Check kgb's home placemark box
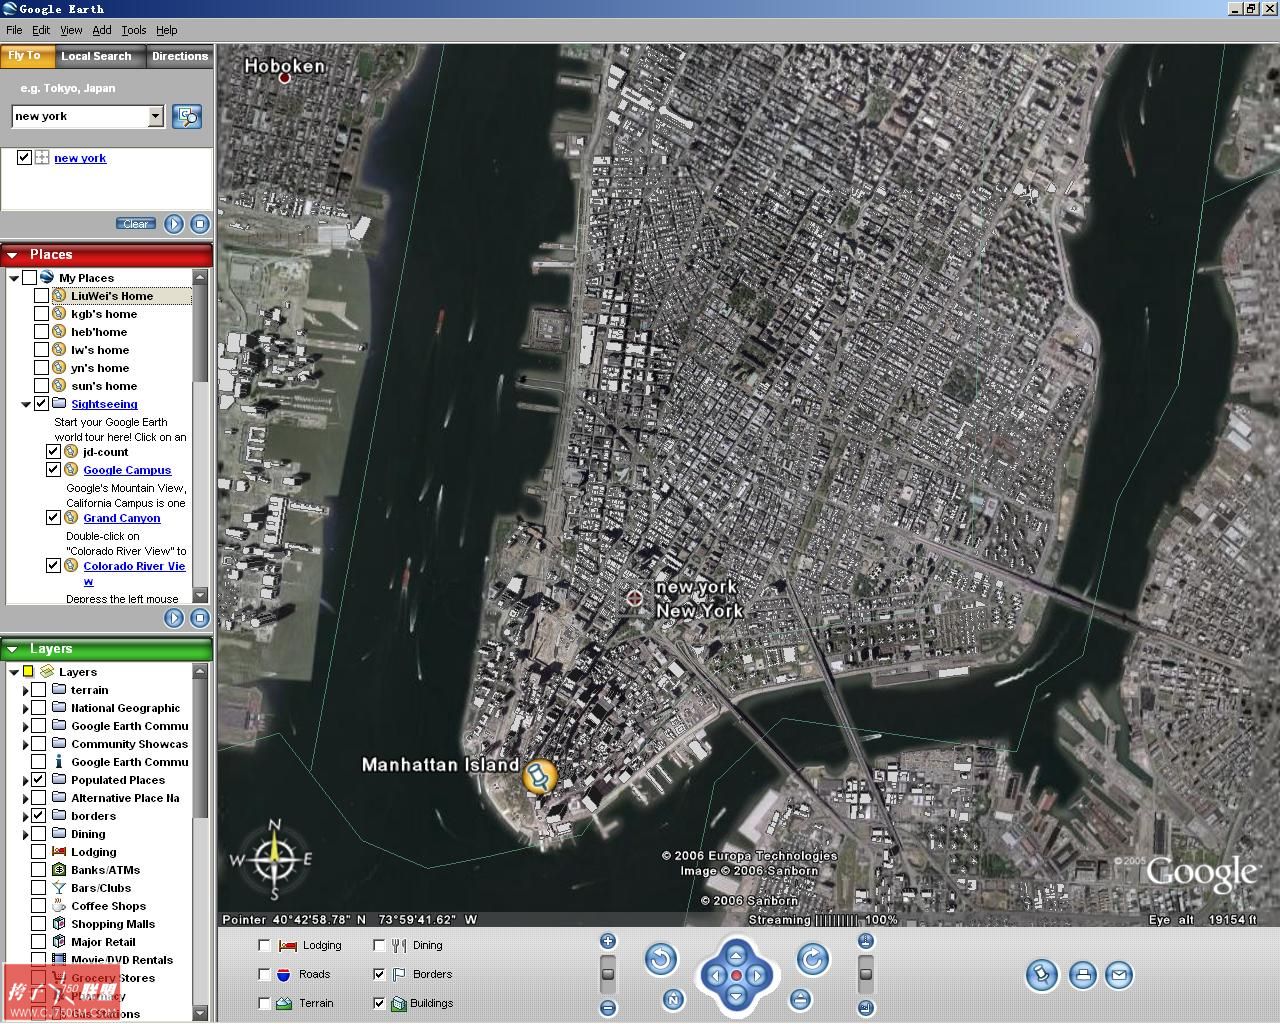1280x1024 pixels. pos(41,314)
